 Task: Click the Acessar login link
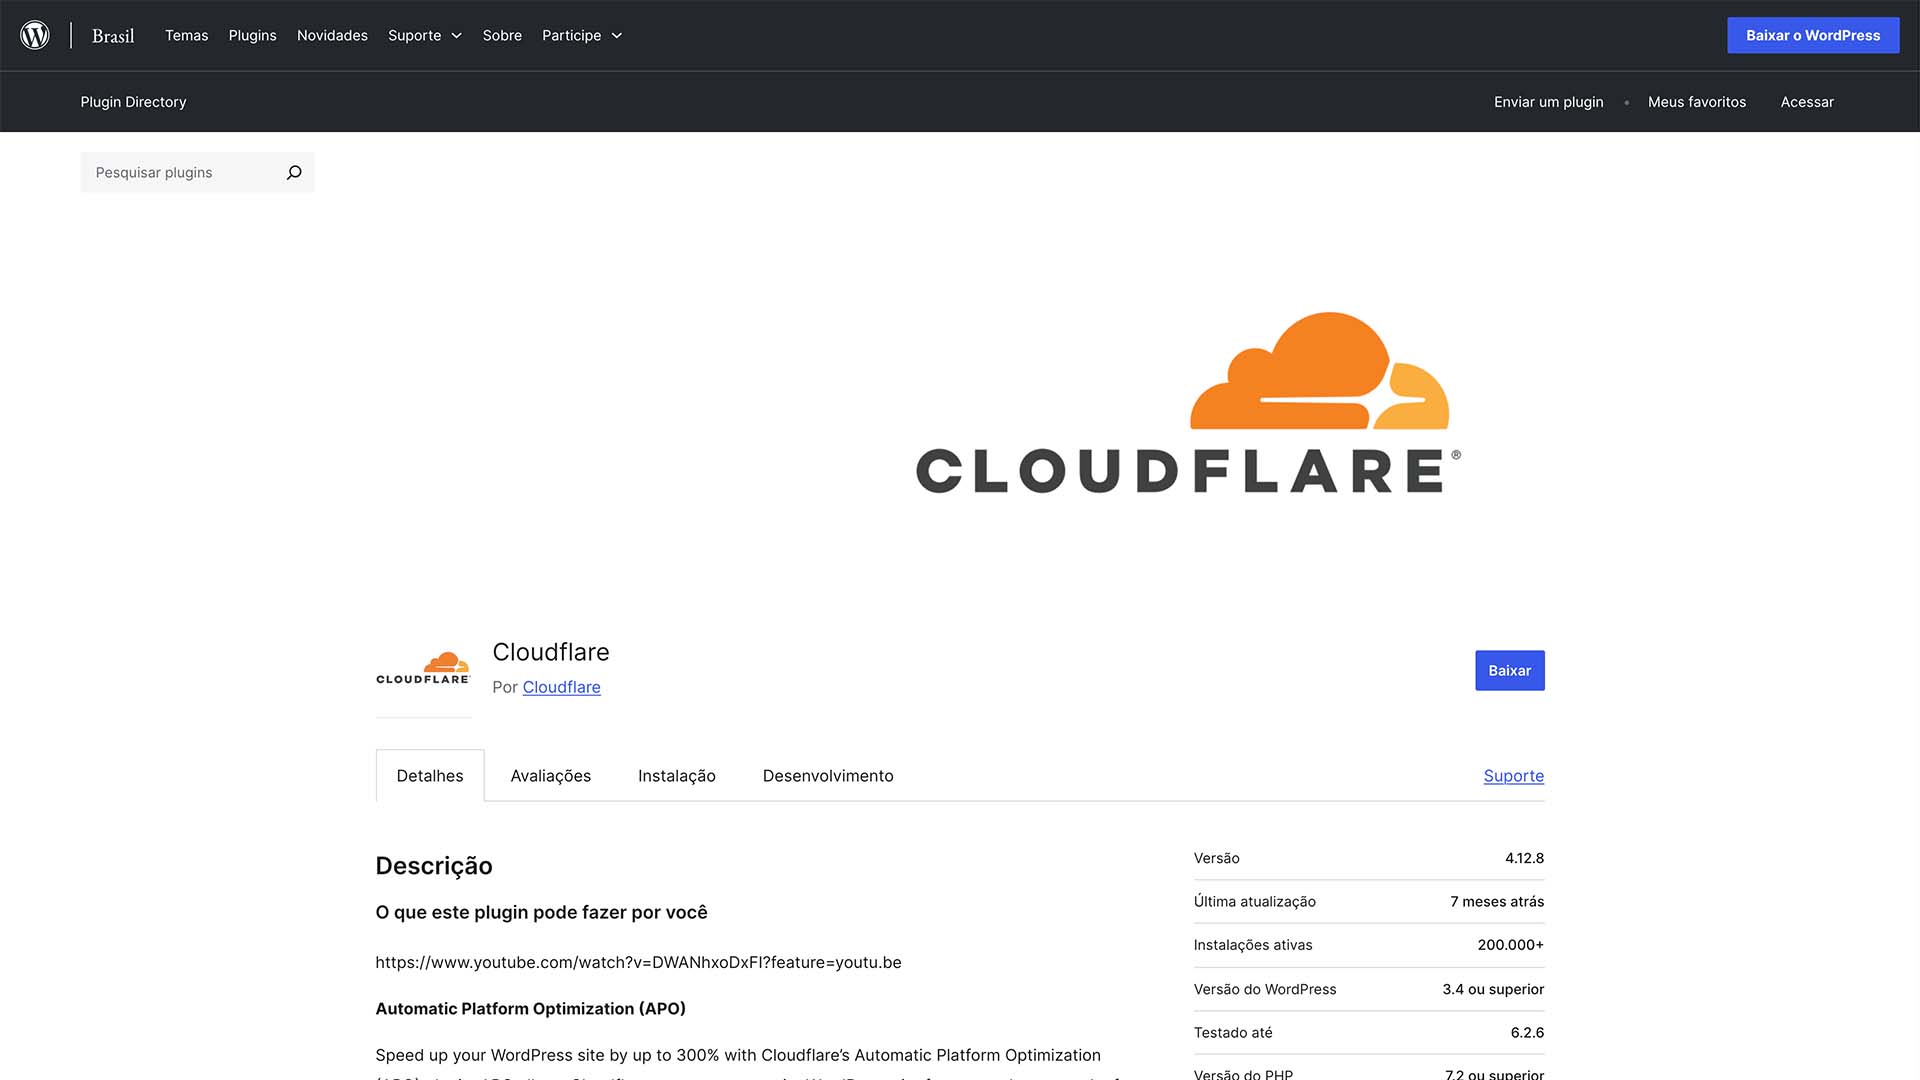pos(1807,102)
